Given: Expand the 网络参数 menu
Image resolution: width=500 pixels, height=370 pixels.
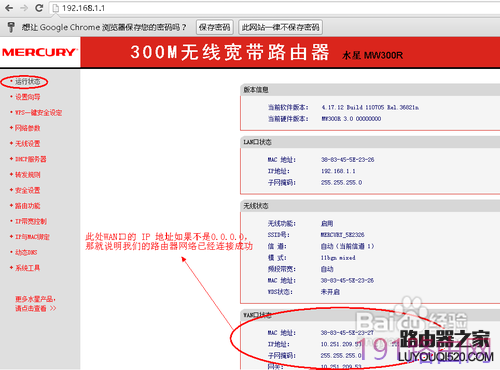Looking at the screenshot, I should tap(27, 128).
